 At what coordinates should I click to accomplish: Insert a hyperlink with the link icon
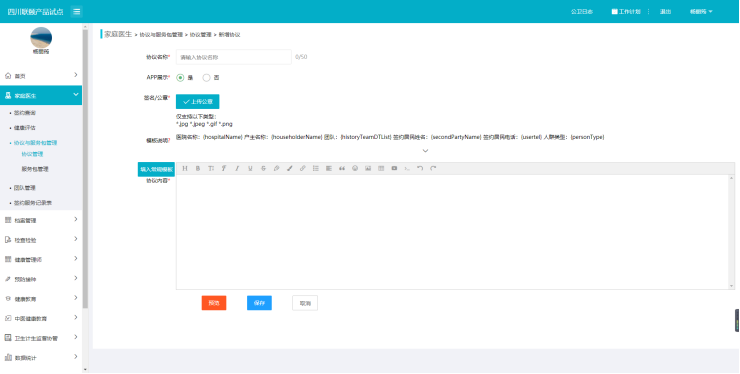(x=303, y=169)
